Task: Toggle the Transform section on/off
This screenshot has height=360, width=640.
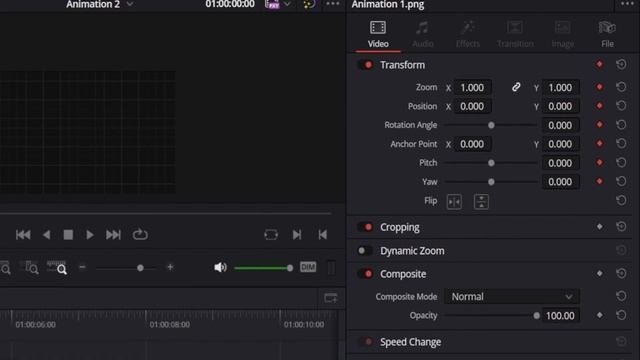Action: tap(365, 65)
